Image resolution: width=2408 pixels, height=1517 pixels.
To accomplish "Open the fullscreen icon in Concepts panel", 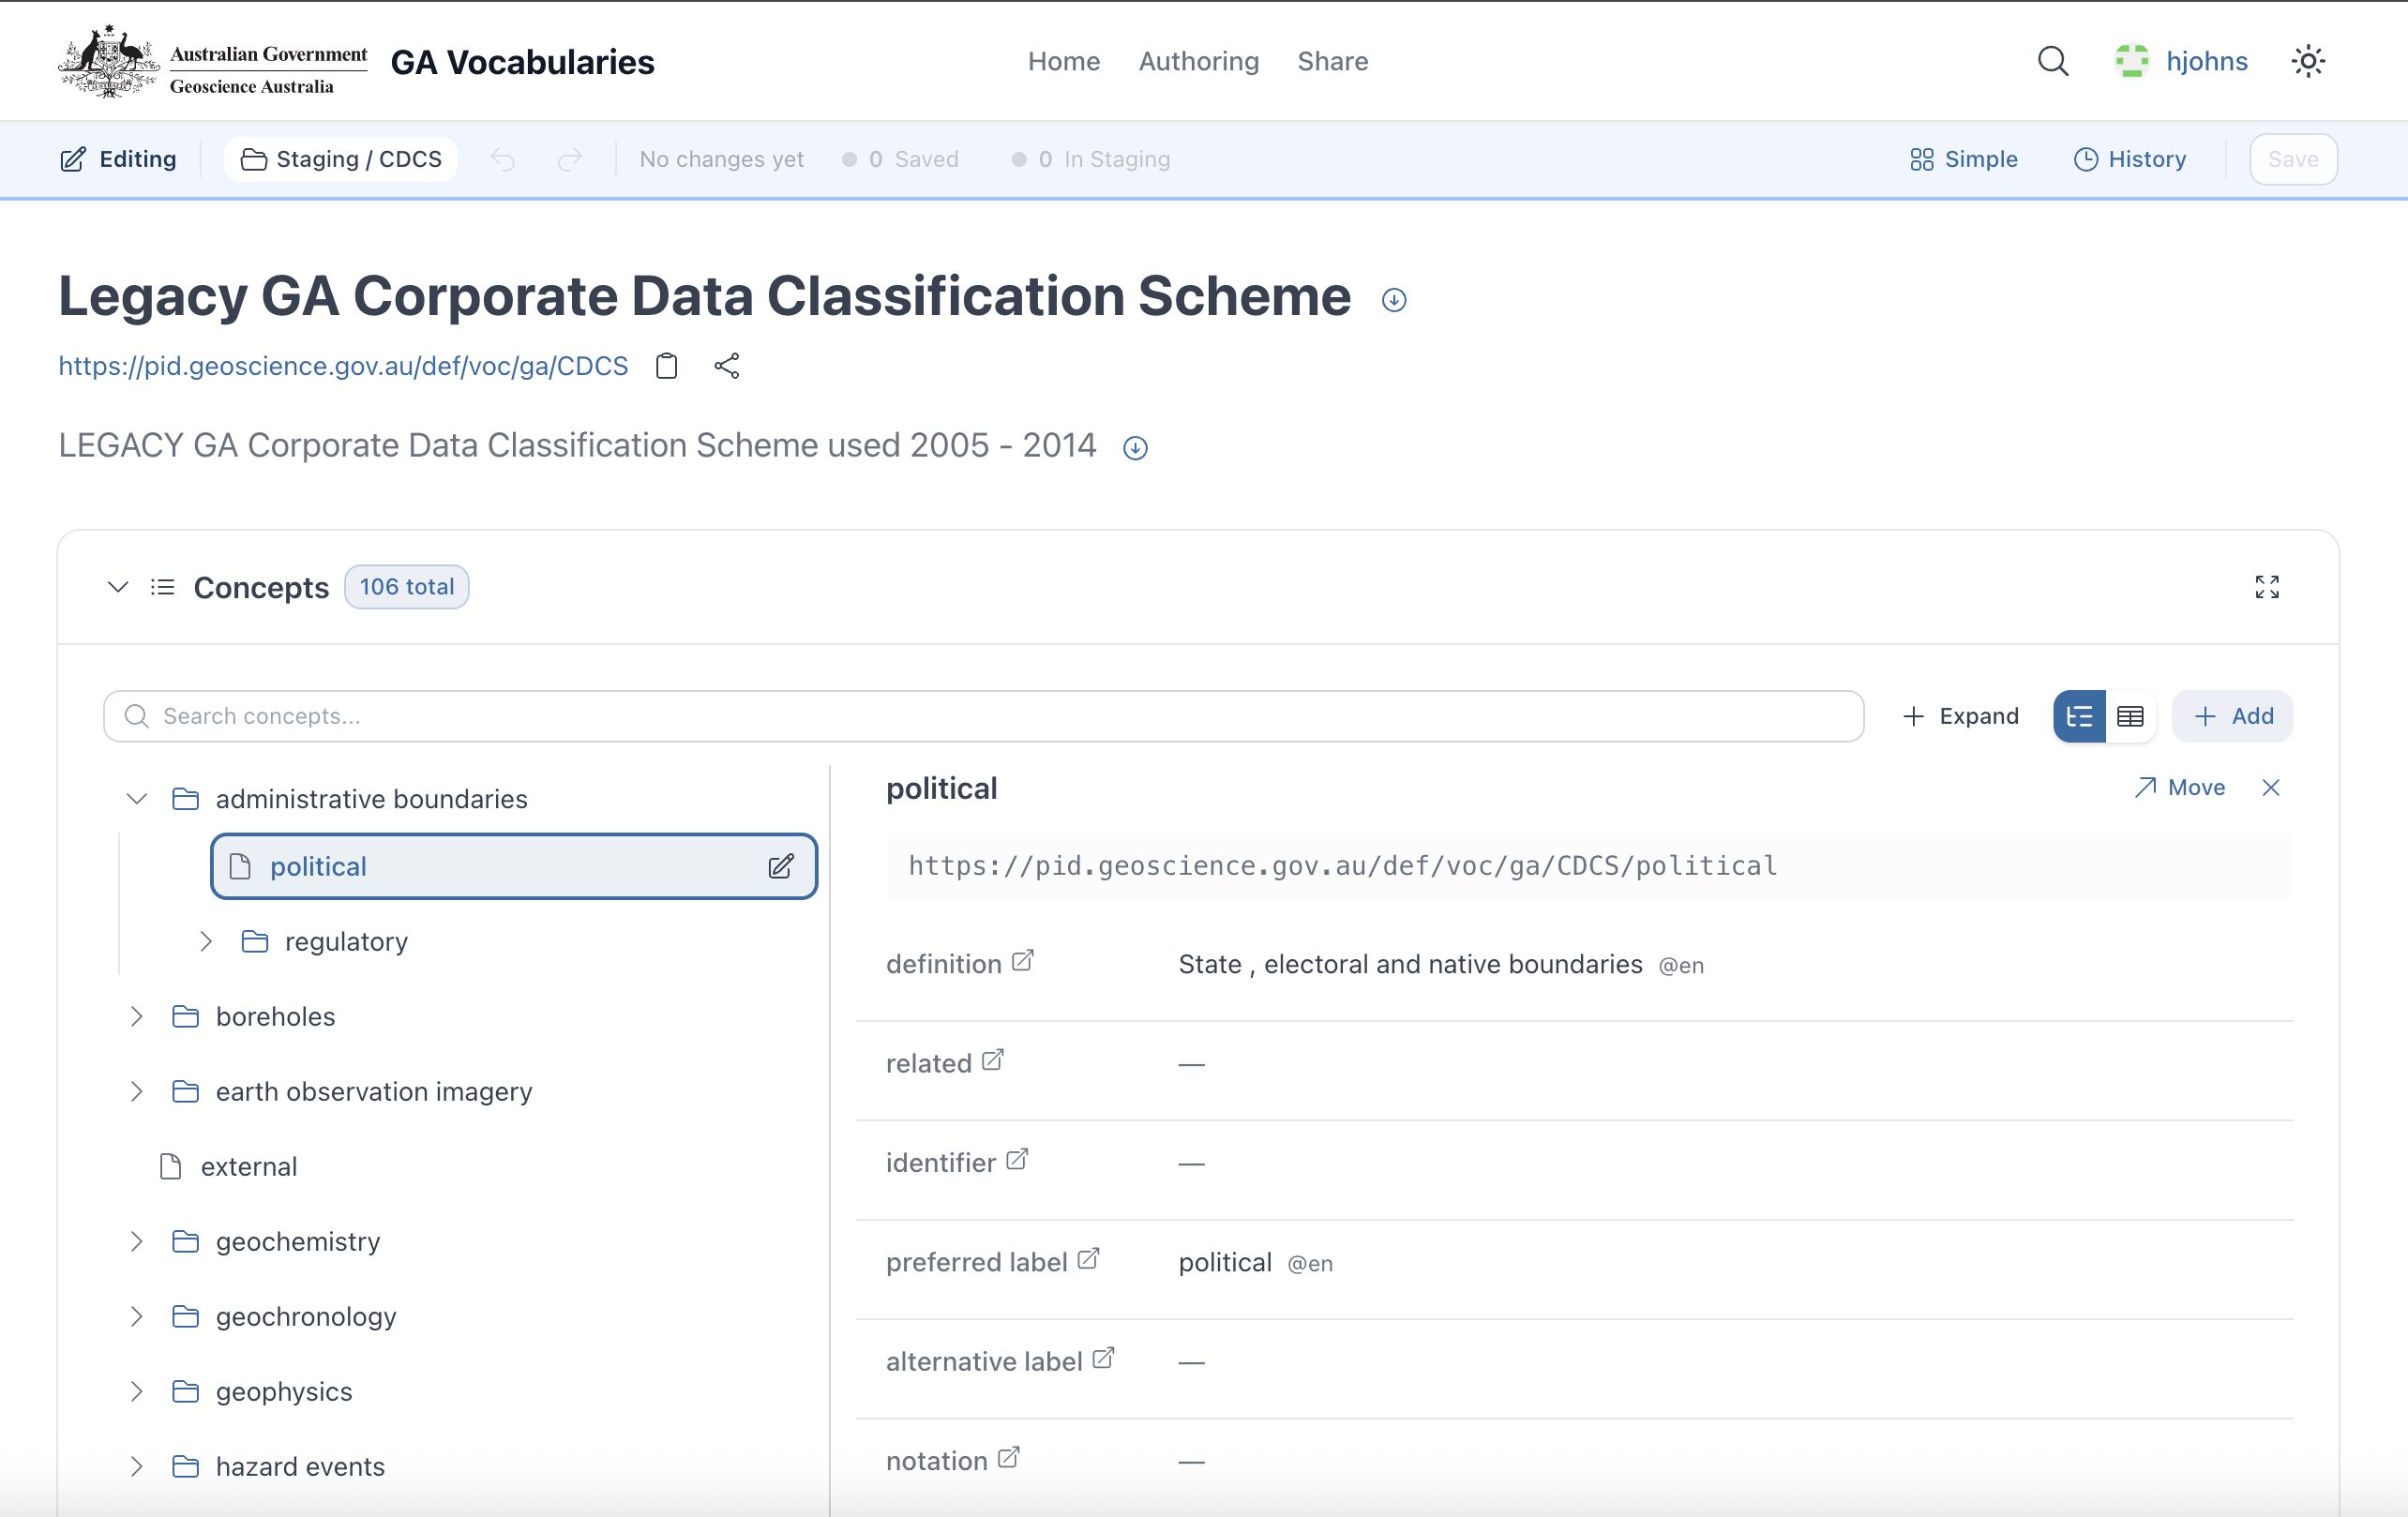I will click(2266, 587).
